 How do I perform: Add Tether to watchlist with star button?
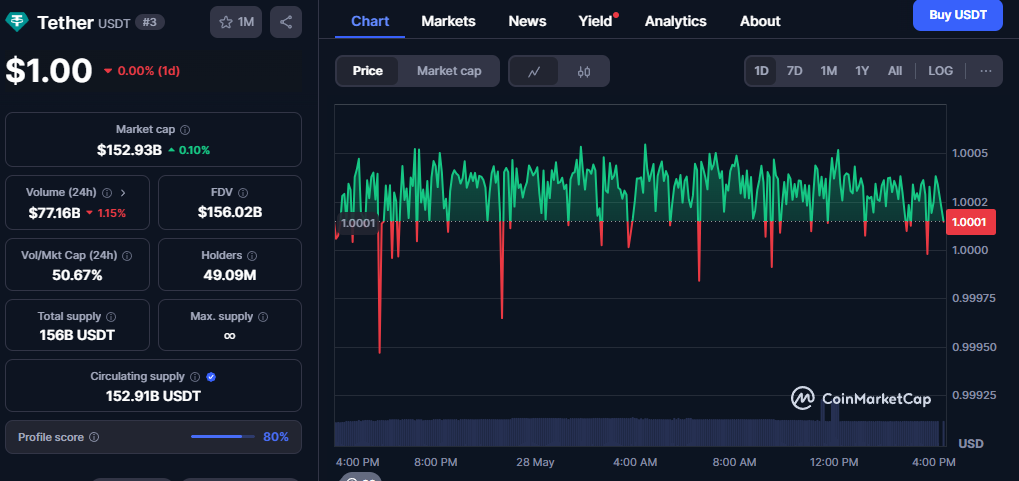(236, 22)
